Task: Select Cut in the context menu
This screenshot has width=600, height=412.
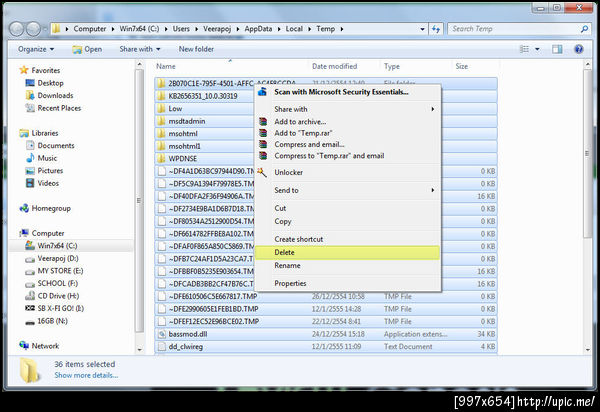Action: [x=347, y=208]
